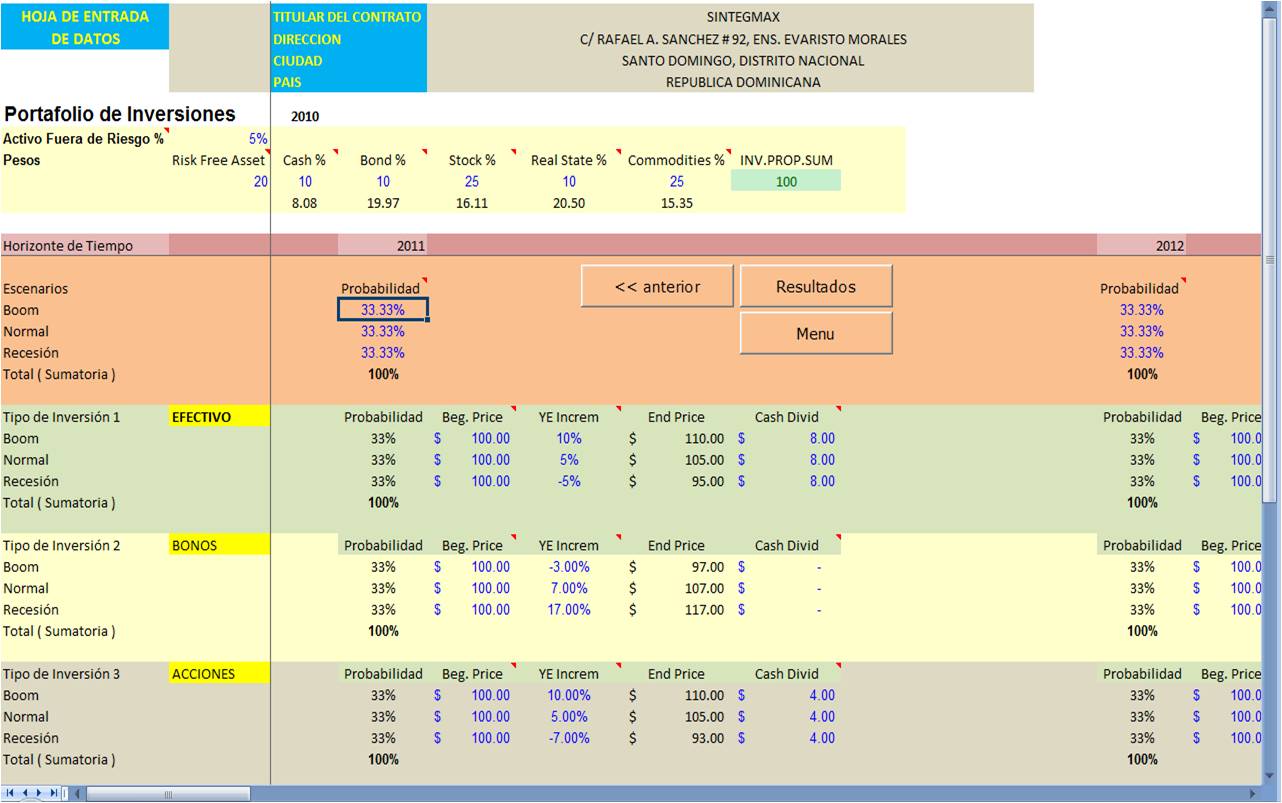
Task: Click the 5% risk-free asset value
Action: 258,139
